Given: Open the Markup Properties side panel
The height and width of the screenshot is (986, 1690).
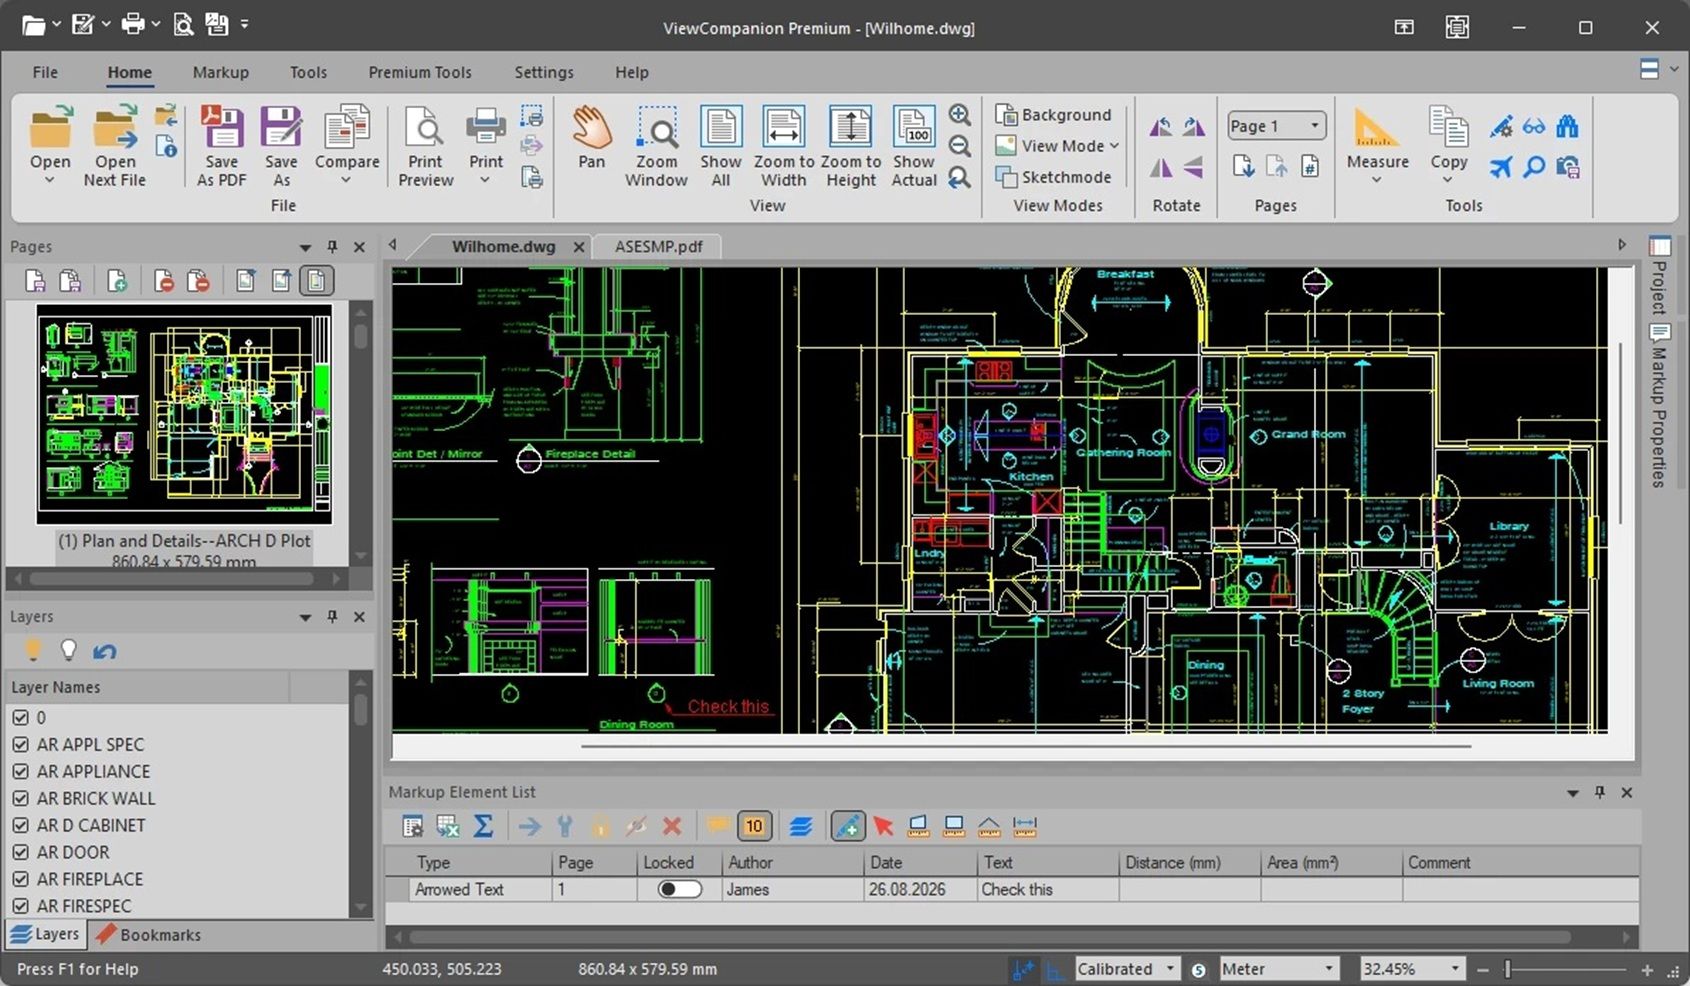Looking at the screenshot, I should click(x=1659, y=408).
